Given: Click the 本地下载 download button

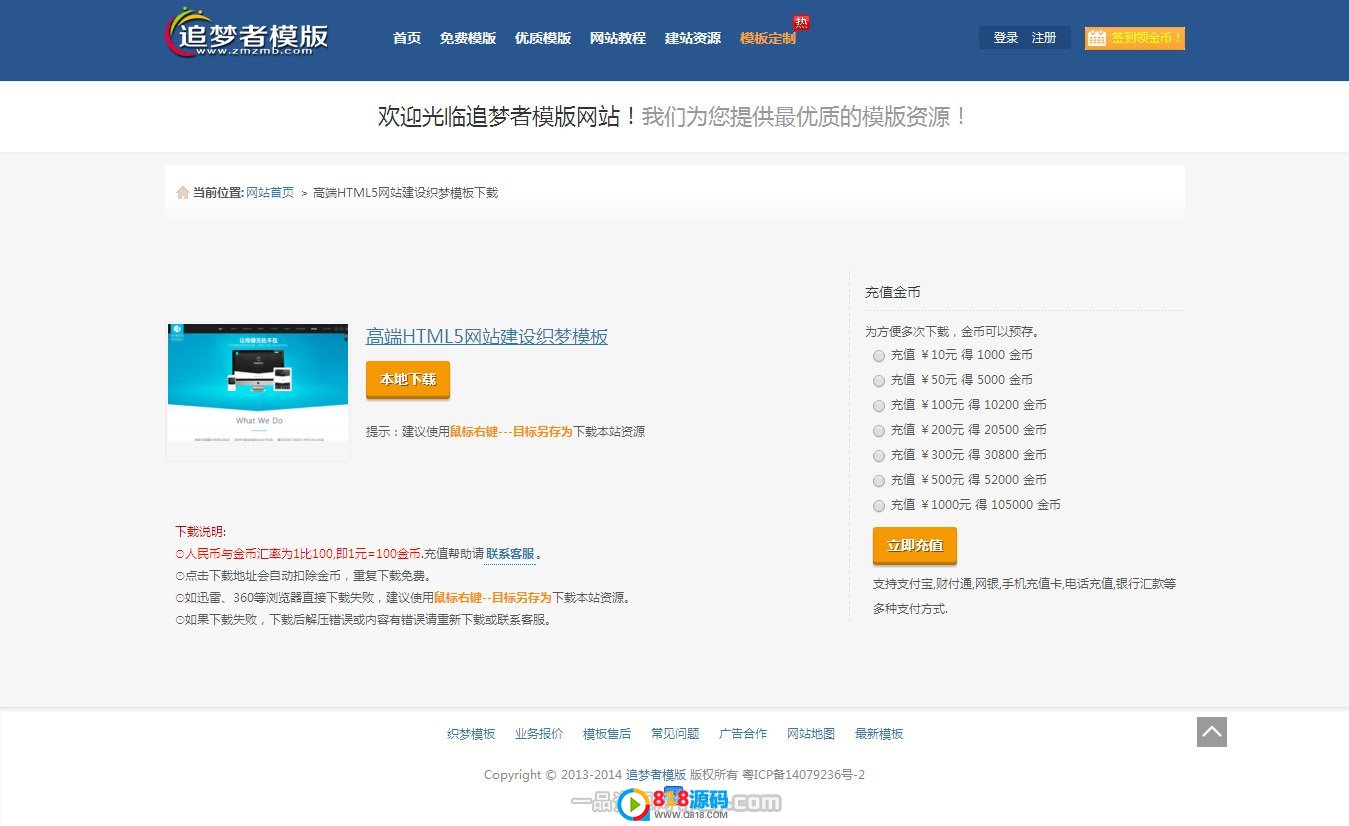Looking at the screenshot, I should pos(408,380).
